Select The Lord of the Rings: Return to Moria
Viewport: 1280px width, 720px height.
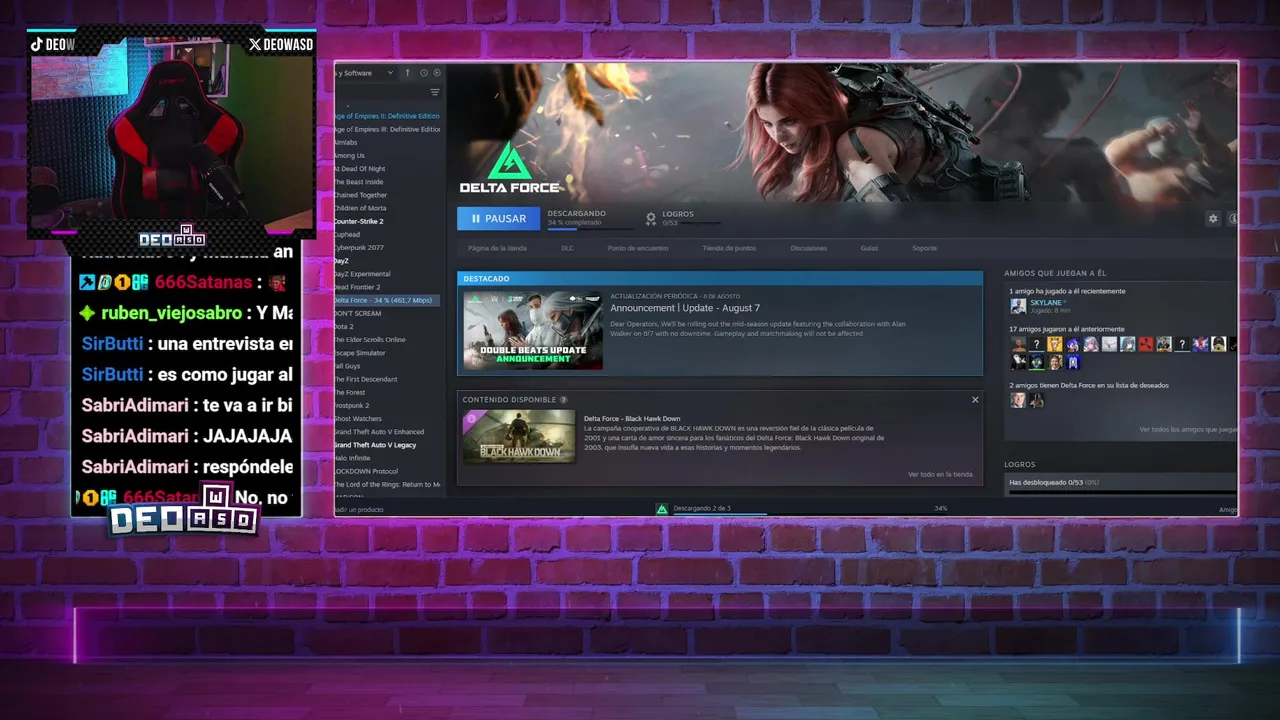pyautogui.click(x=387, y=484)
